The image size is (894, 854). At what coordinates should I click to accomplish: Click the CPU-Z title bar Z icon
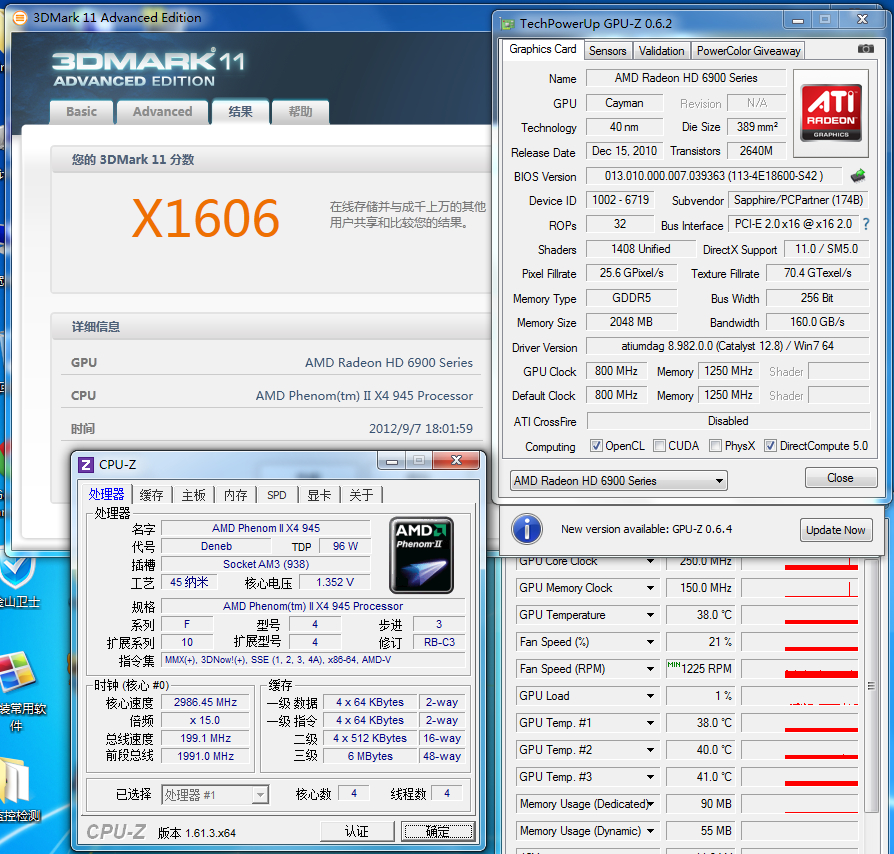(86, 465)
